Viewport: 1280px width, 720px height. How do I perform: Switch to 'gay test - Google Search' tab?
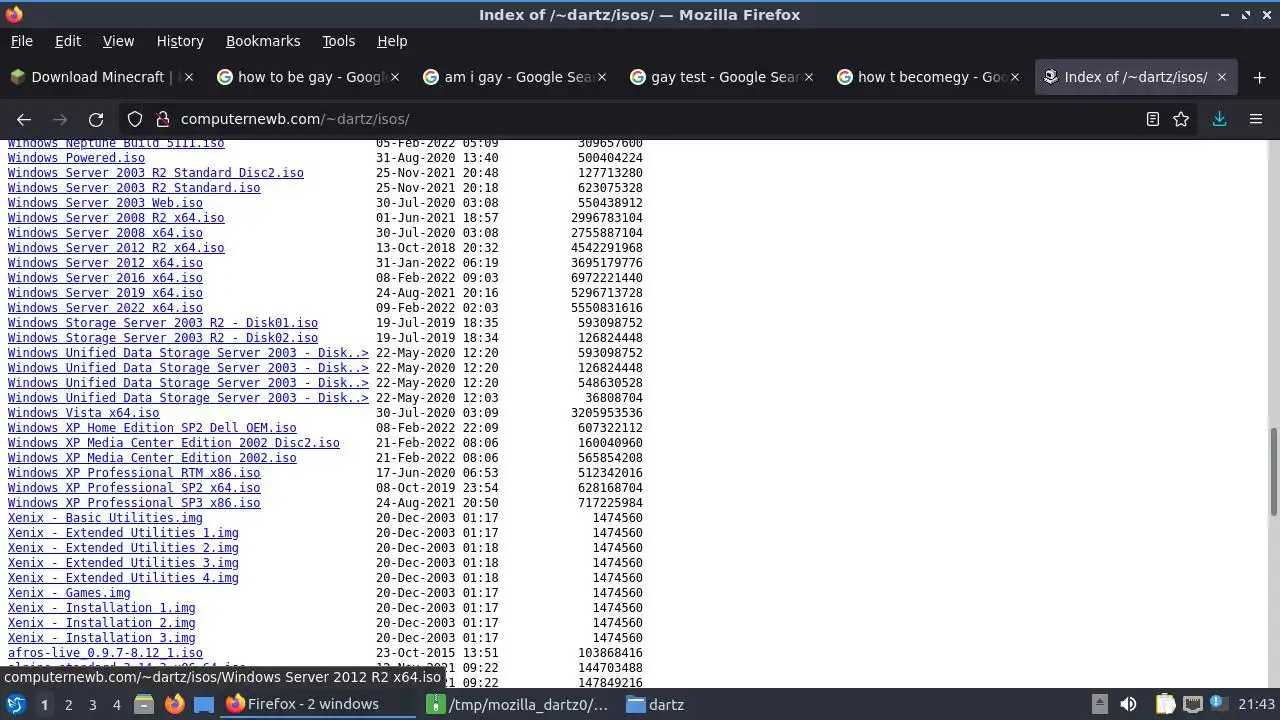[x=721, y=77]
